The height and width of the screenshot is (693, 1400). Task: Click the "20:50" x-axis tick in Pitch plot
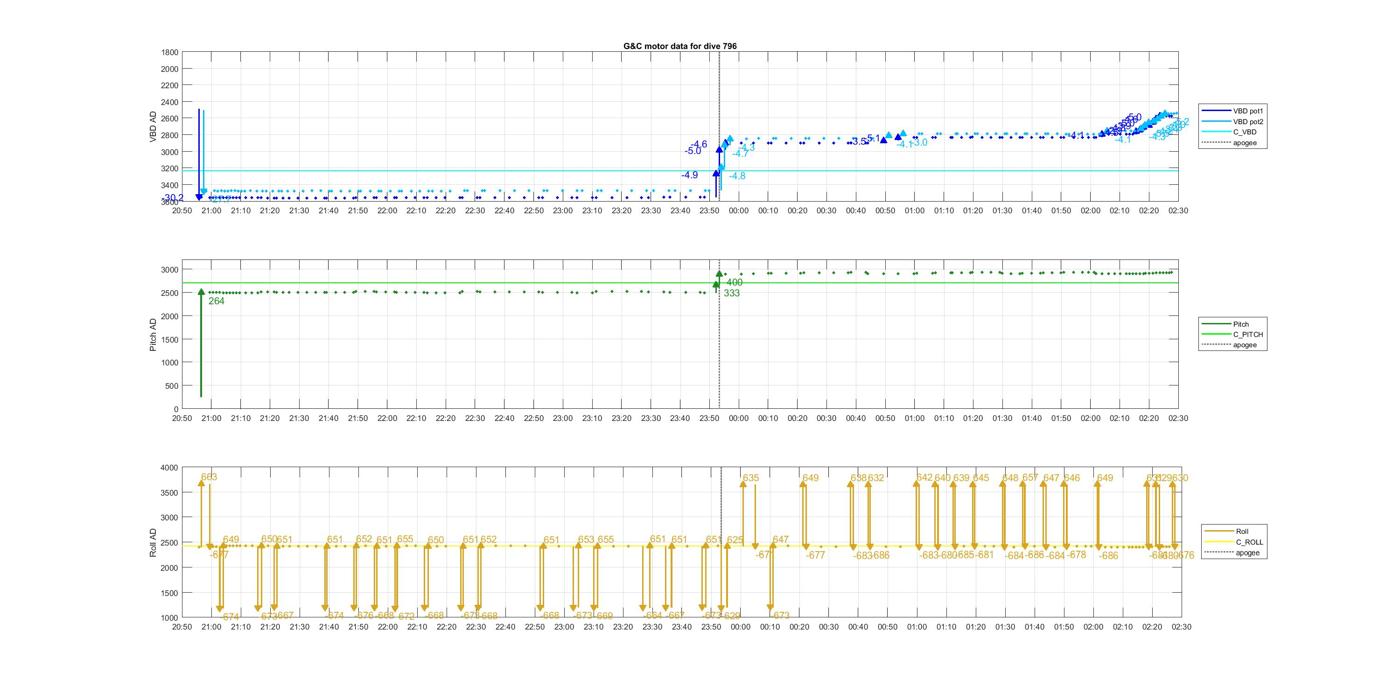(182, 418)
